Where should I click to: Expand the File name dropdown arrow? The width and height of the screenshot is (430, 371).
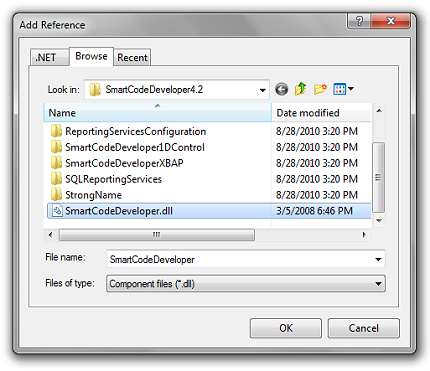point(378,259)
